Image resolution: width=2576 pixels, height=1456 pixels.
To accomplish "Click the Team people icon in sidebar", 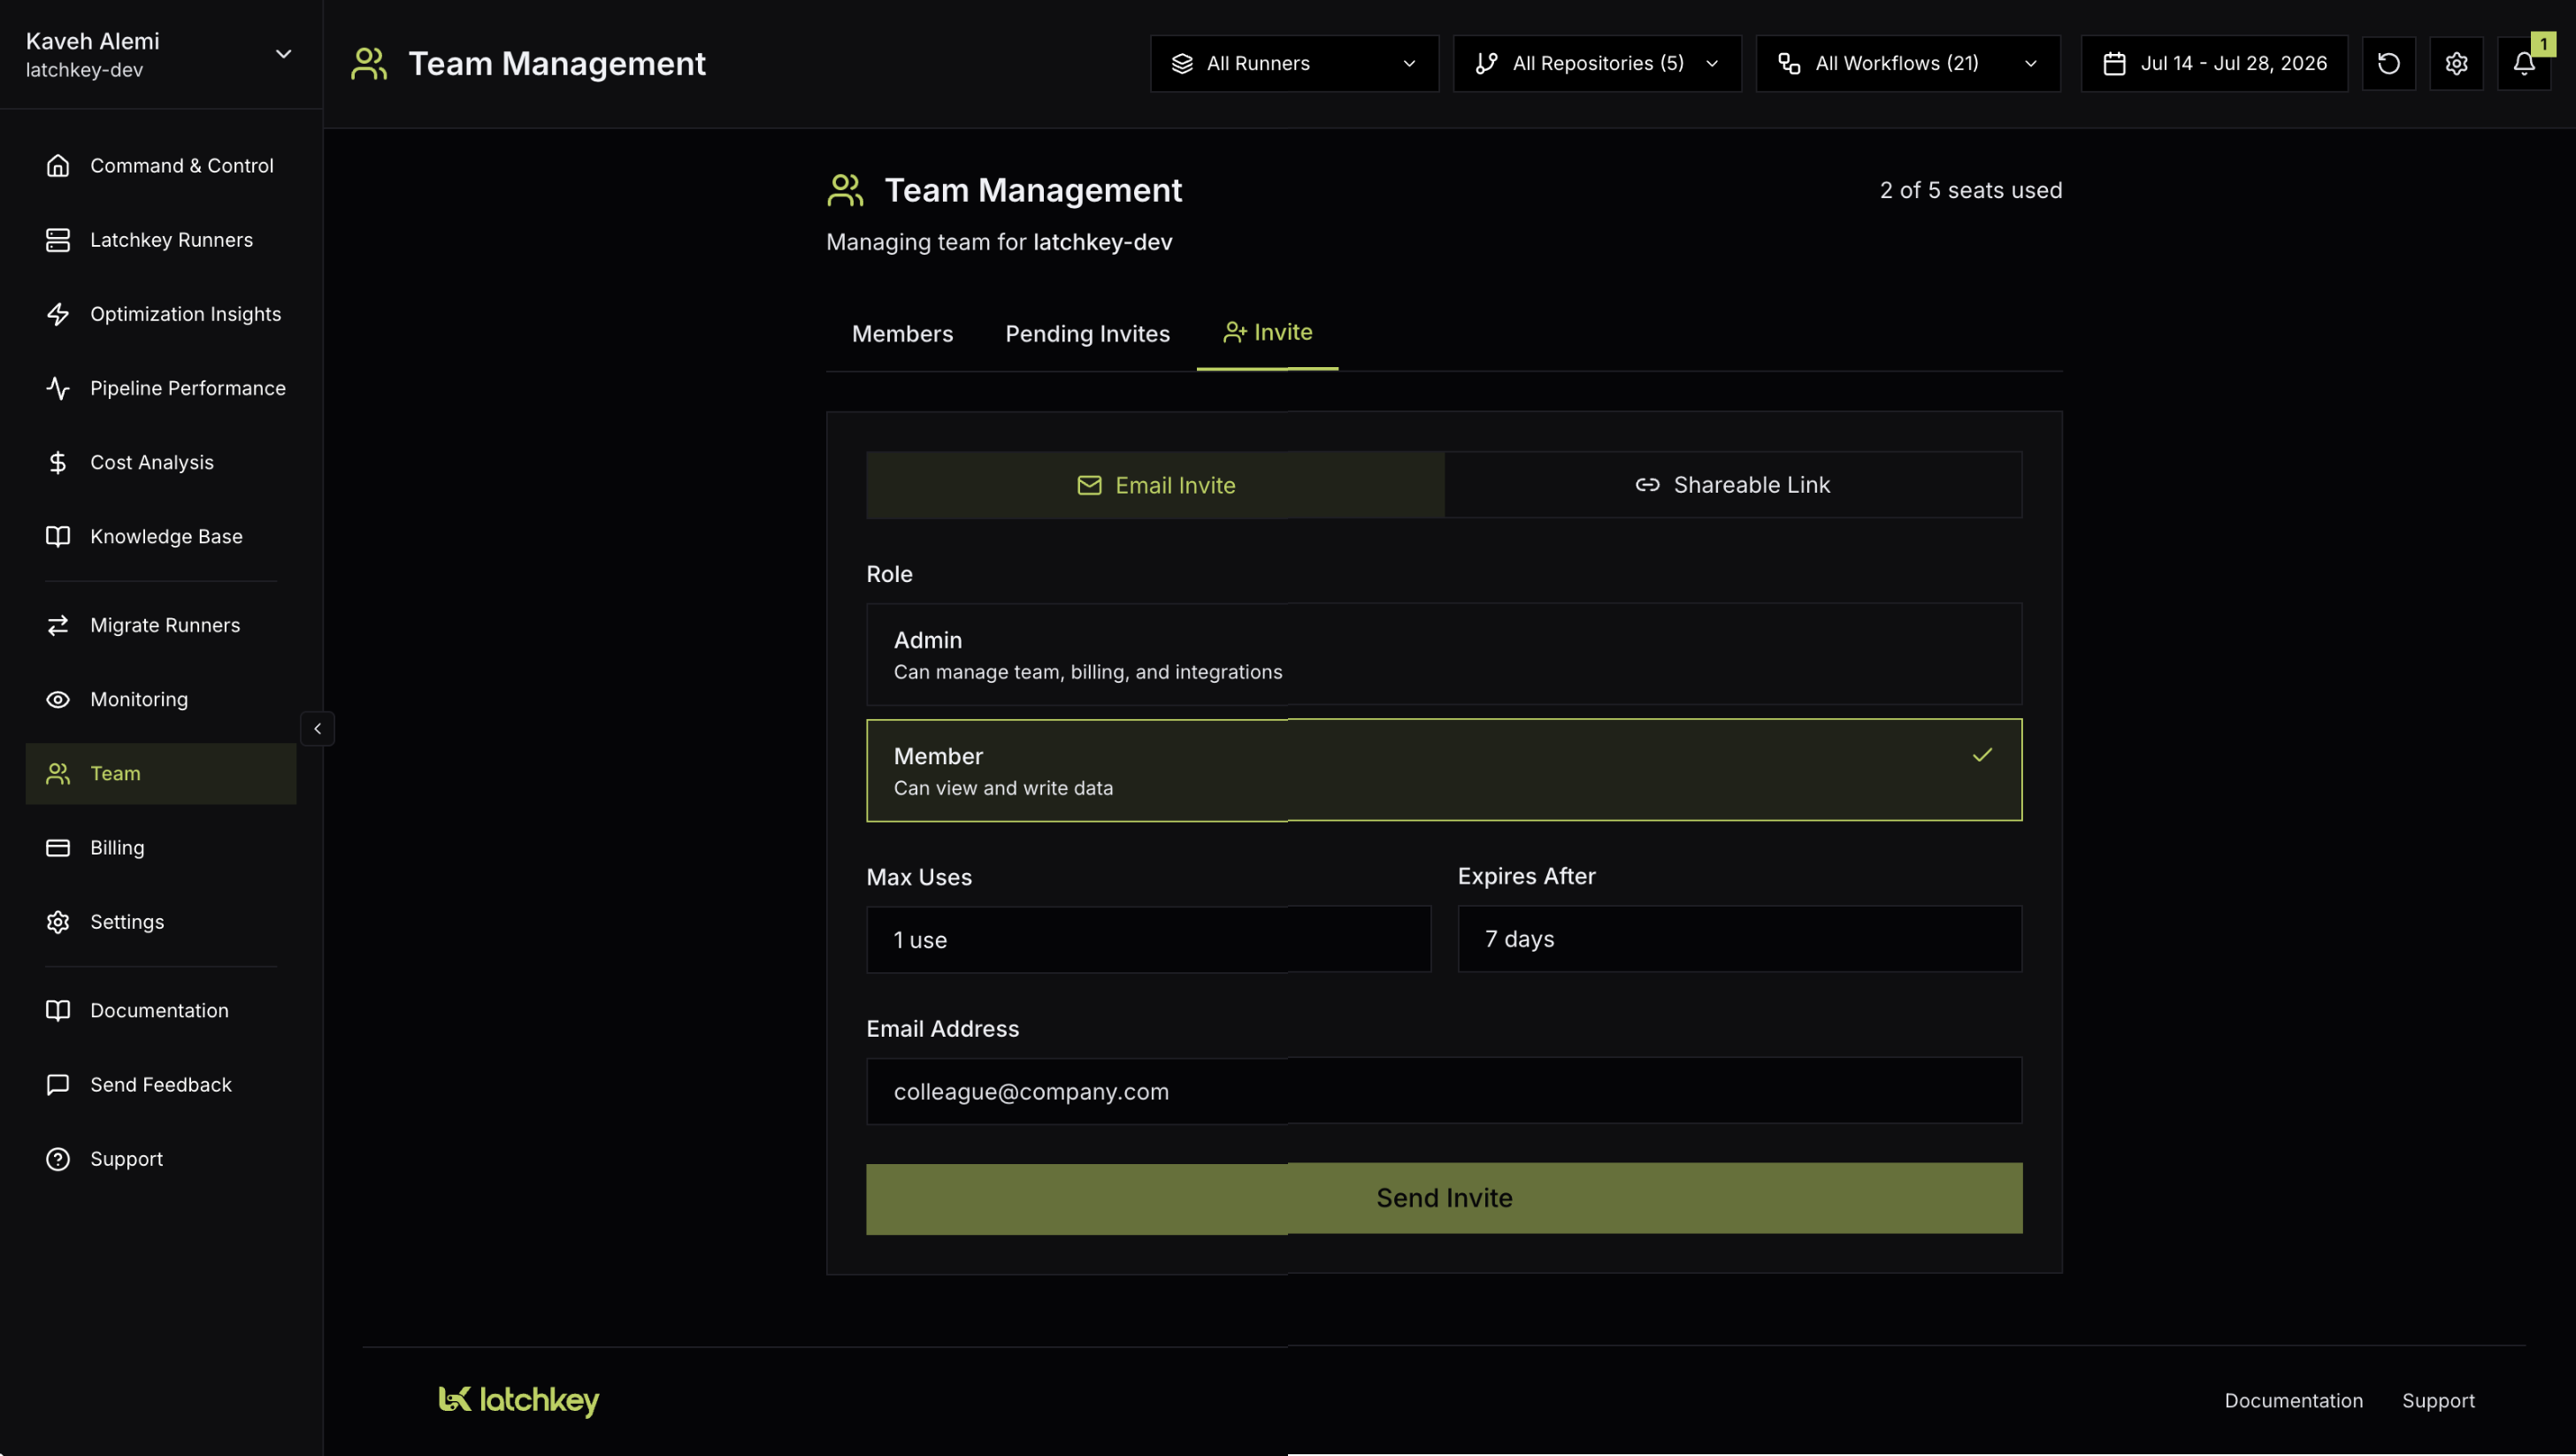I will 58,773.
